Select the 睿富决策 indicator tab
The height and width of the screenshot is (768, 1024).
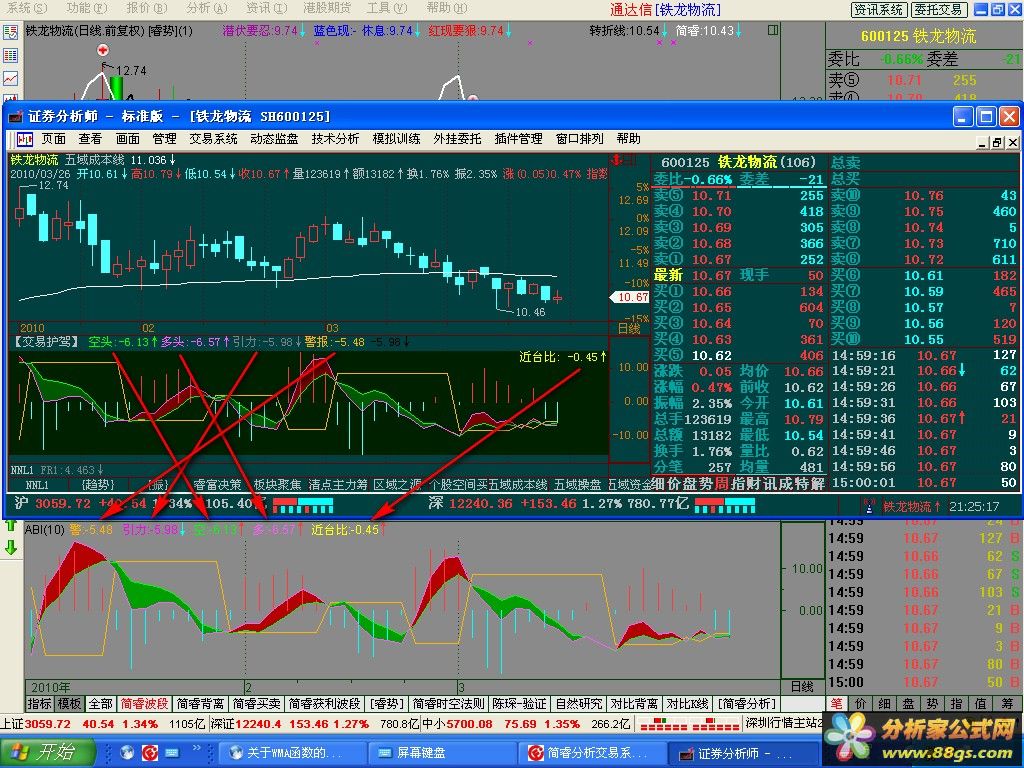click(x=217, y=485)
